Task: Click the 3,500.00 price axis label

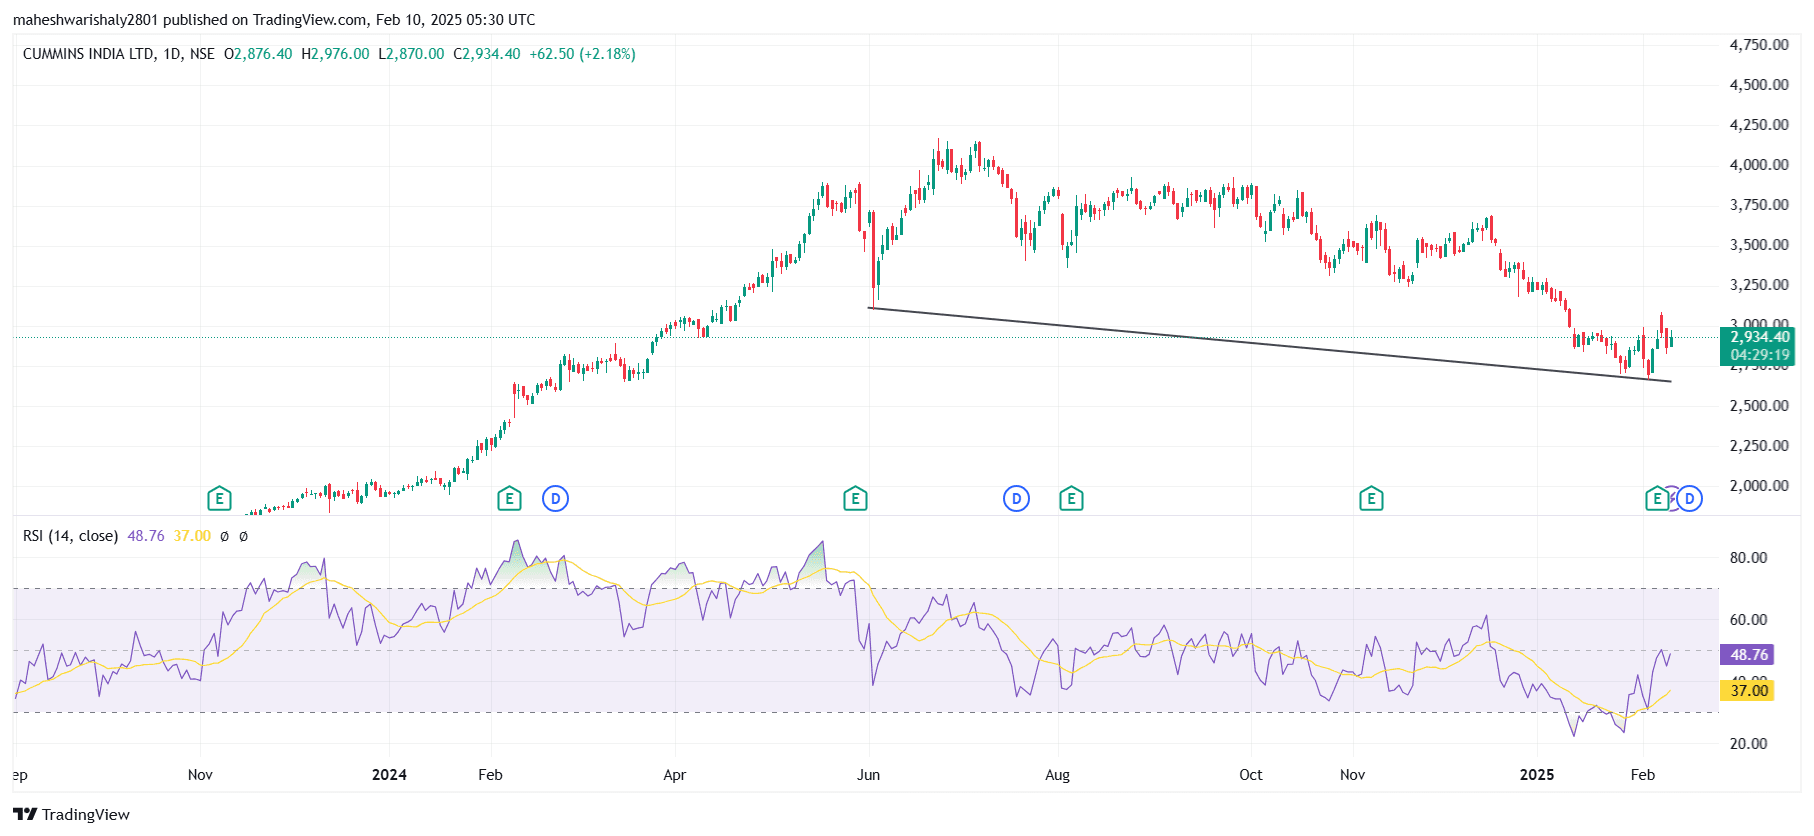Action: (1759, 245)
